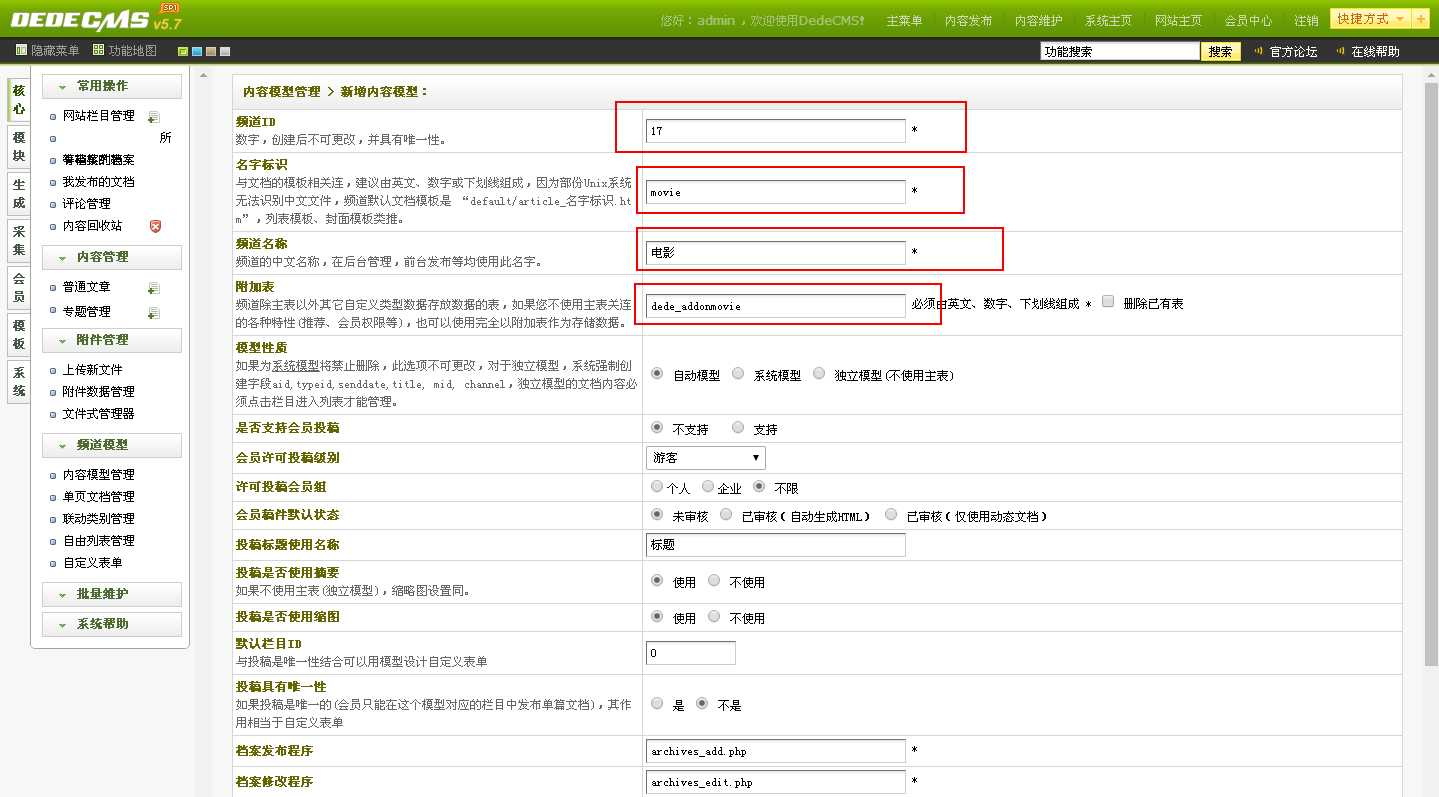Open the 功能地图 function map icon

pyautogui.click(x=98, y=50)
